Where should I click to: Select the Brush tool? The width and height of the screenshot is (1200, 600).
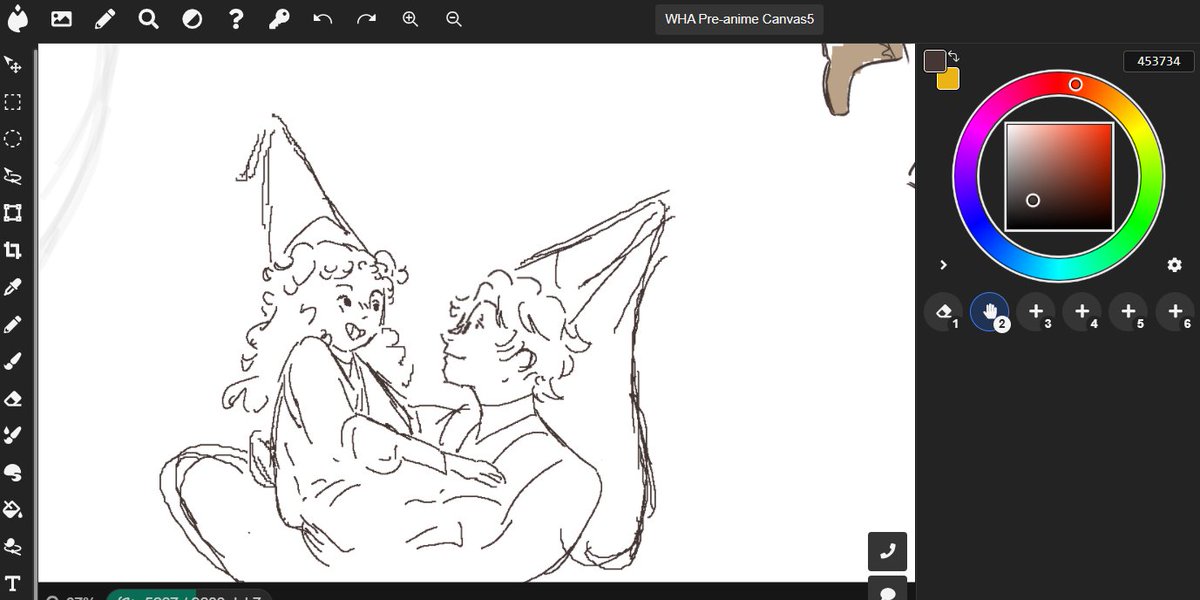click(x=13, y=361)
